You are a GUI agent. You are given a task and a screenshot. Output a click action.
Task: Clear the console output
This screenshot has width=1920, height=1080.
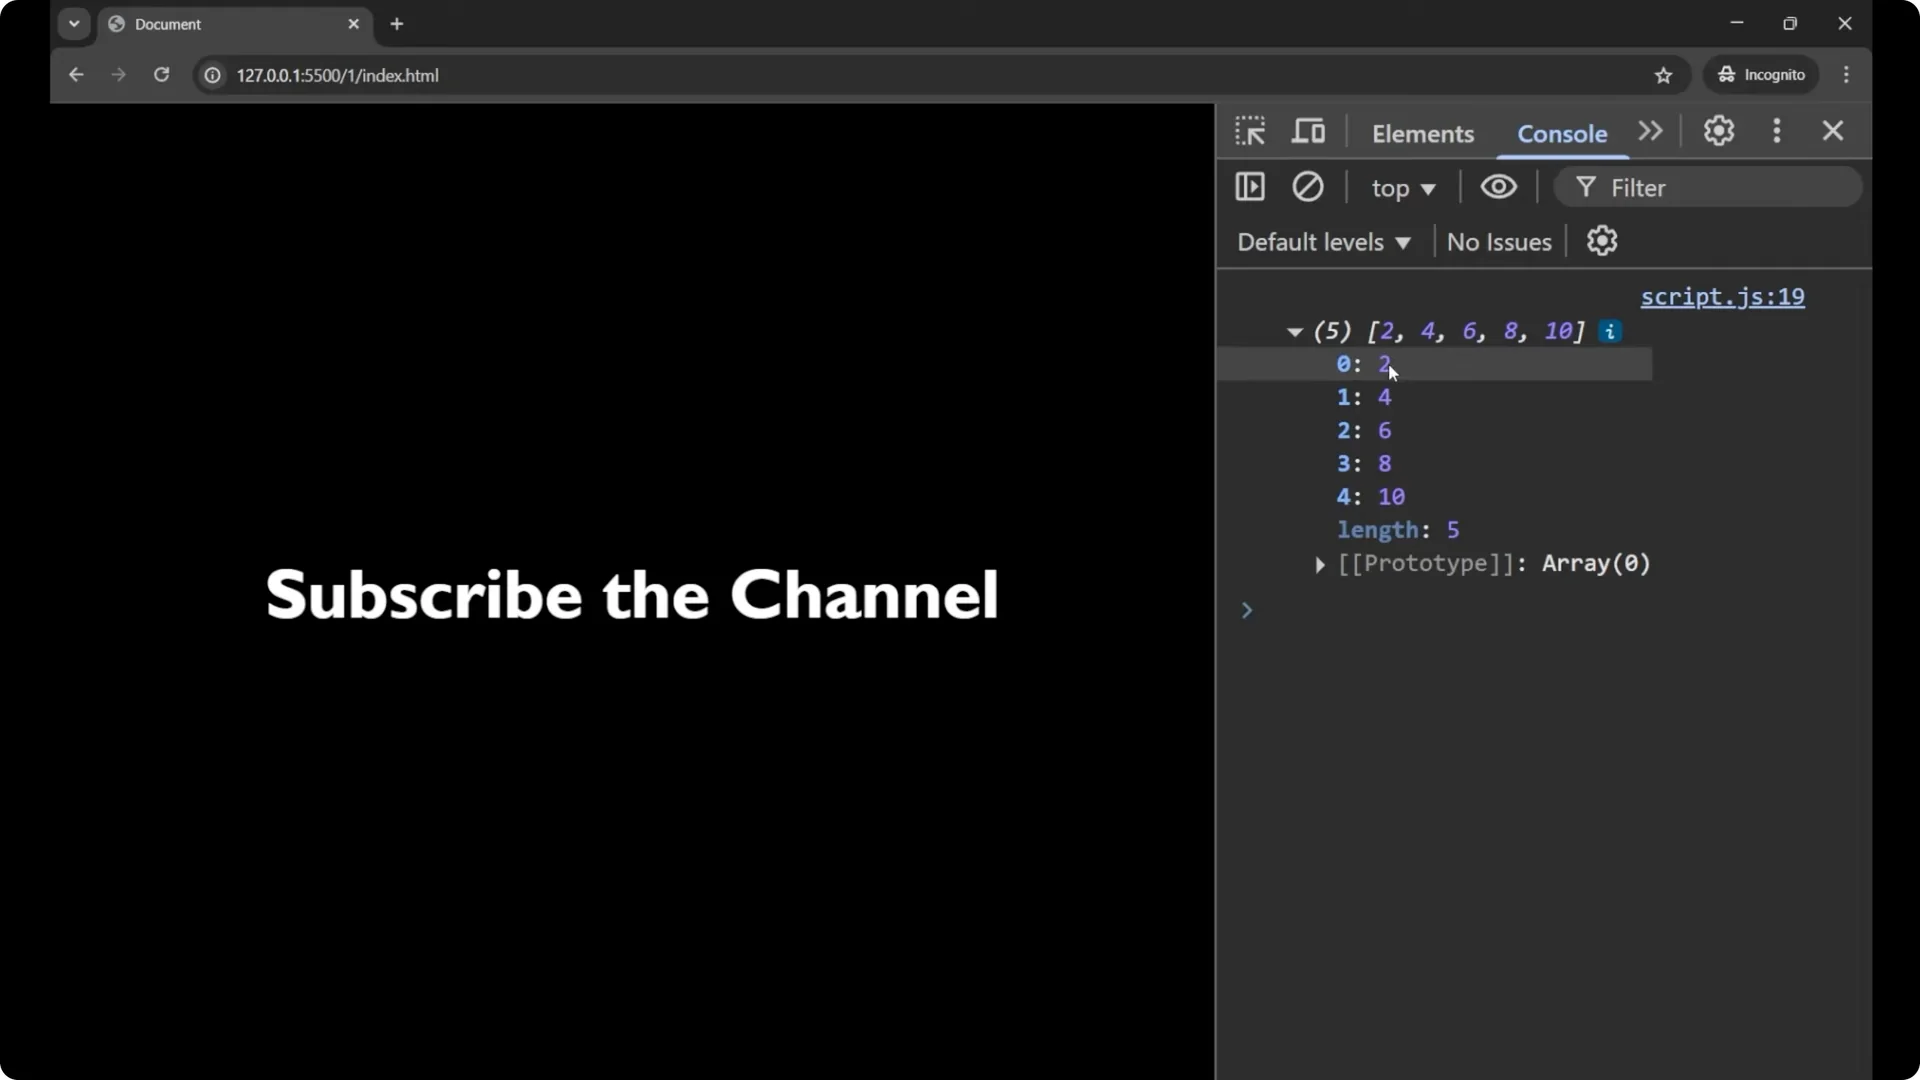pos(1308,187)
